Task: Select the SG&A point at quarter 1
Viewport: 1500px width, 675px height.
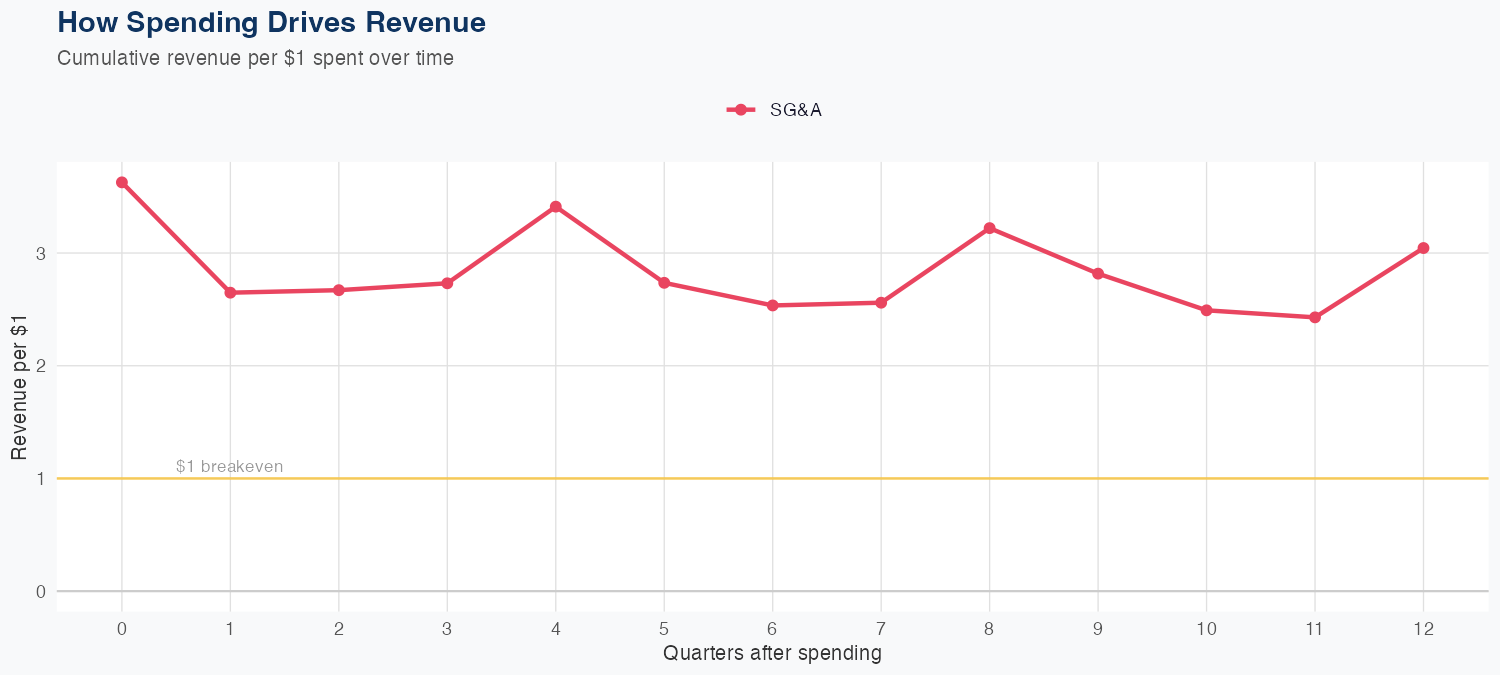Action: pyautogui.click(x=230, y=293)
